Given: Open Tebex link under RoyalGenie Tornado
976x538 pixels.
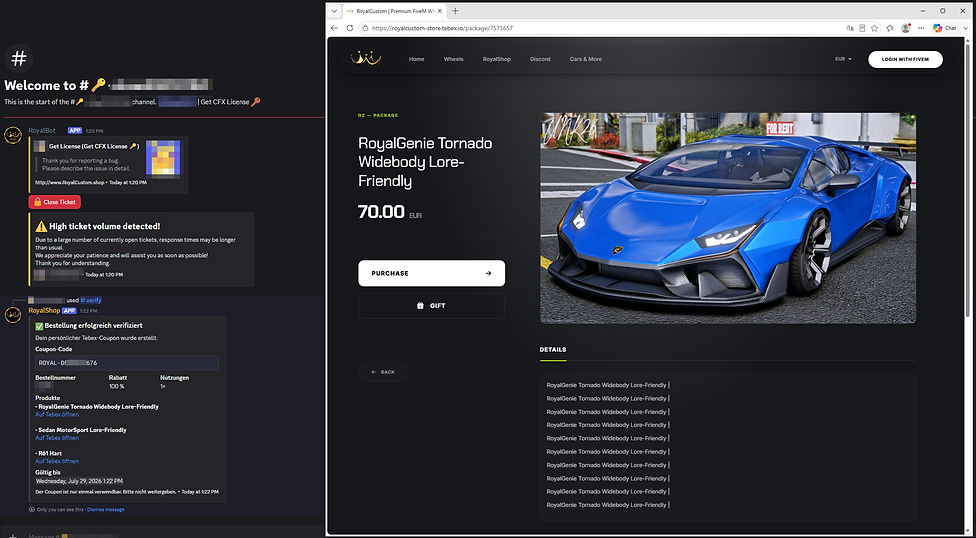Looking at the screenshot, I should 57,415.
